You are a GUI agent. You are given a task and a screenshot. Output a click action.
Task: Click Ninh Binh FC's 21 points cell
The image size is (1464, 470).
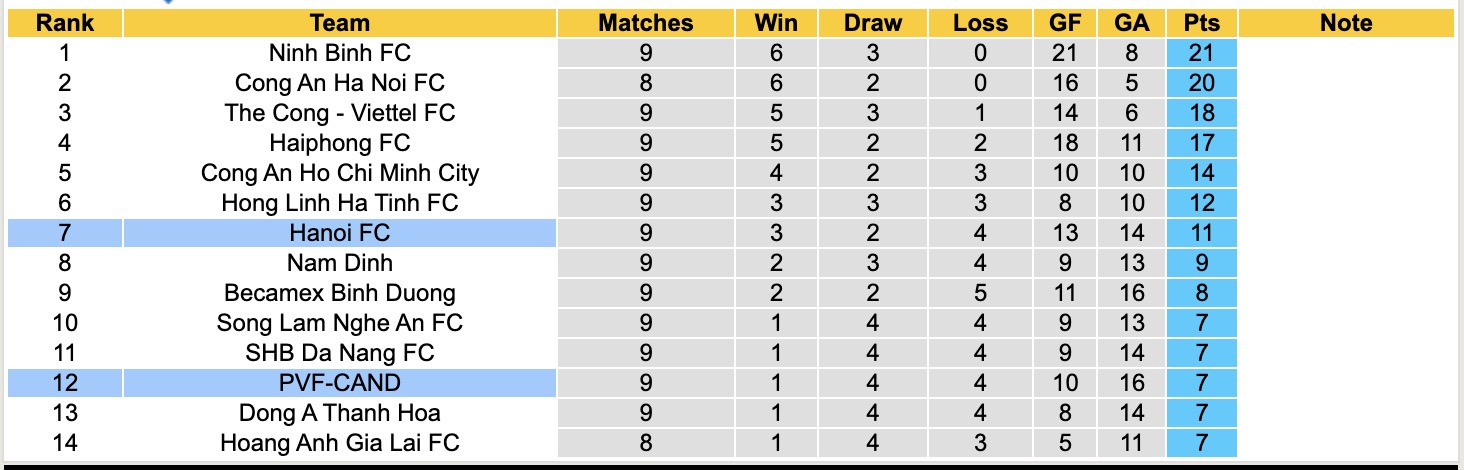click(1201, 53)
